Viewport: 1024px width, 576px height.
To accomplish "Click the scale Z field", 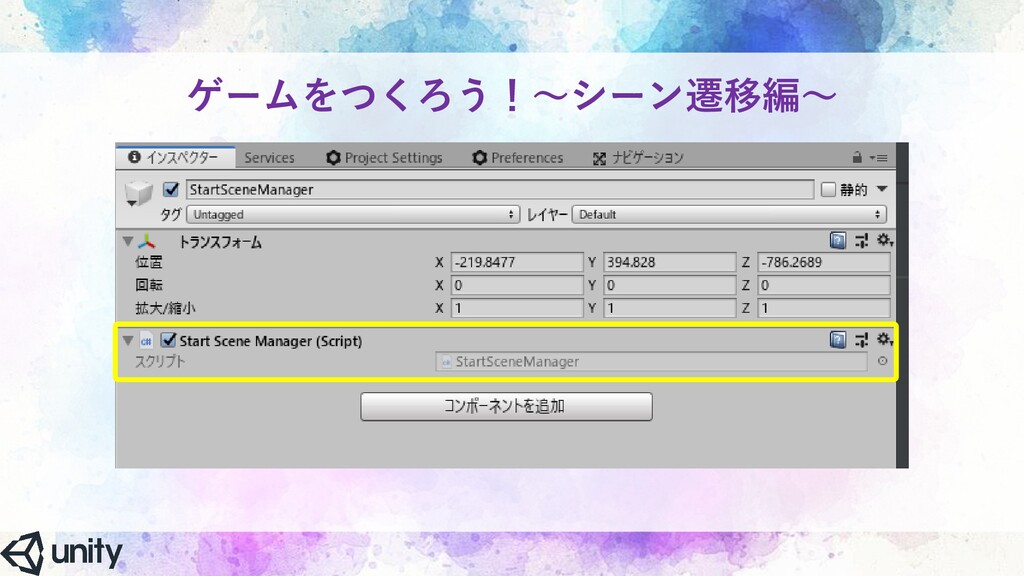I will point(824,308).
